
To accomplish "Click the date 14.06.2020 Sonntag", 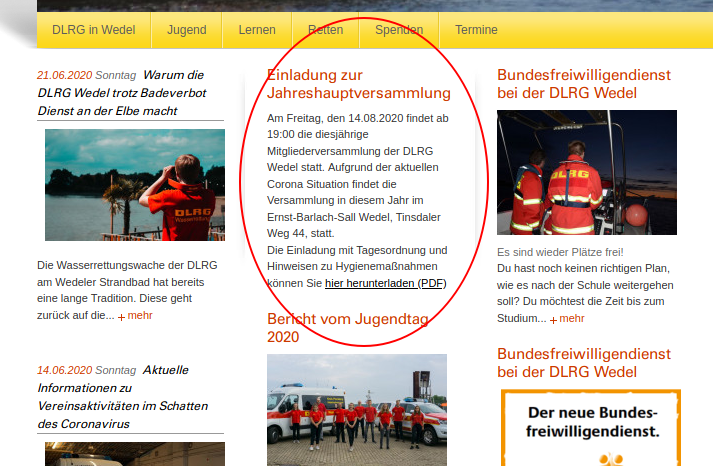I will coord(86,370).
